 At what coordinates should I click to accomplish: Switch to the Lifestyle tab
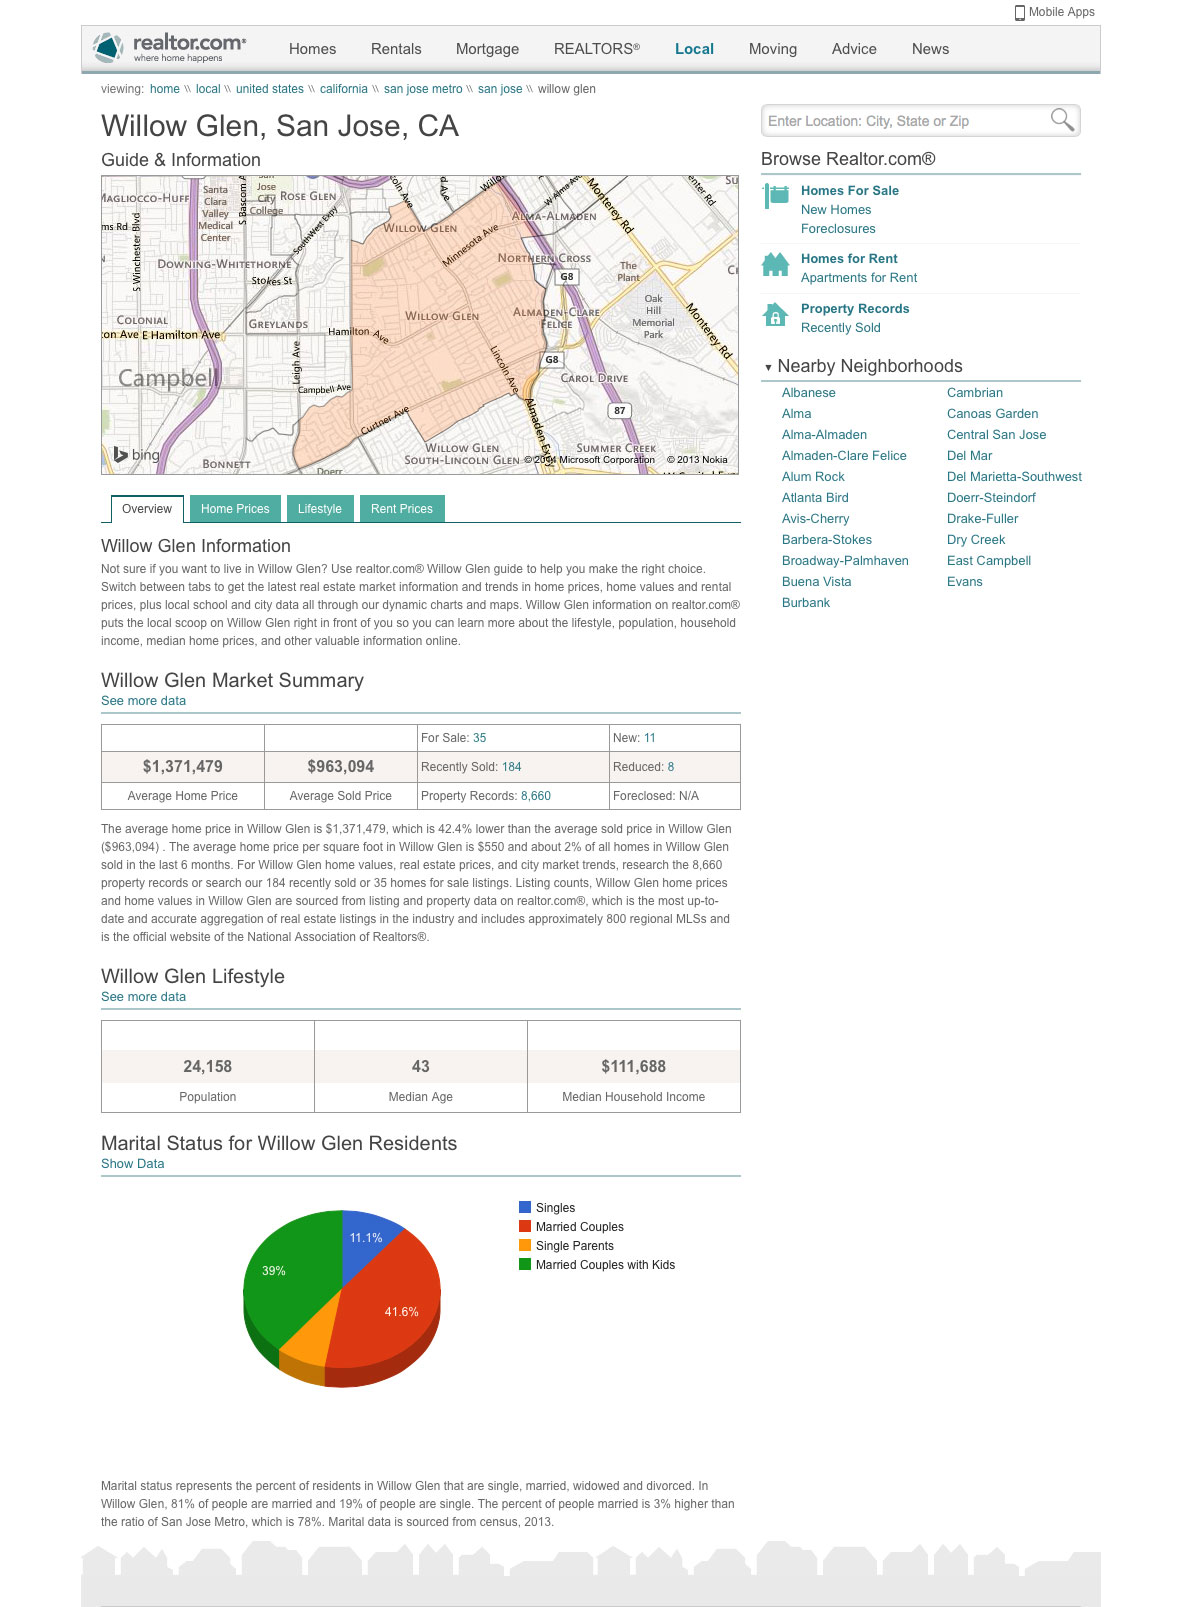pyautogui.click(x=320, y=509)
